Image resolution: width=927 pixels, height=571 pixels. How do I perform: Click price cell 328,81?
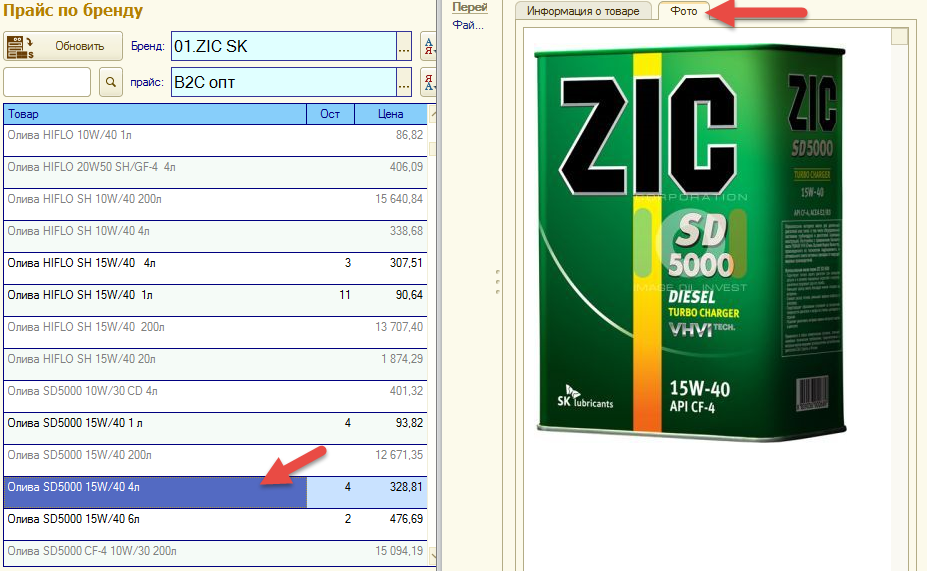(x=391, y=492)
